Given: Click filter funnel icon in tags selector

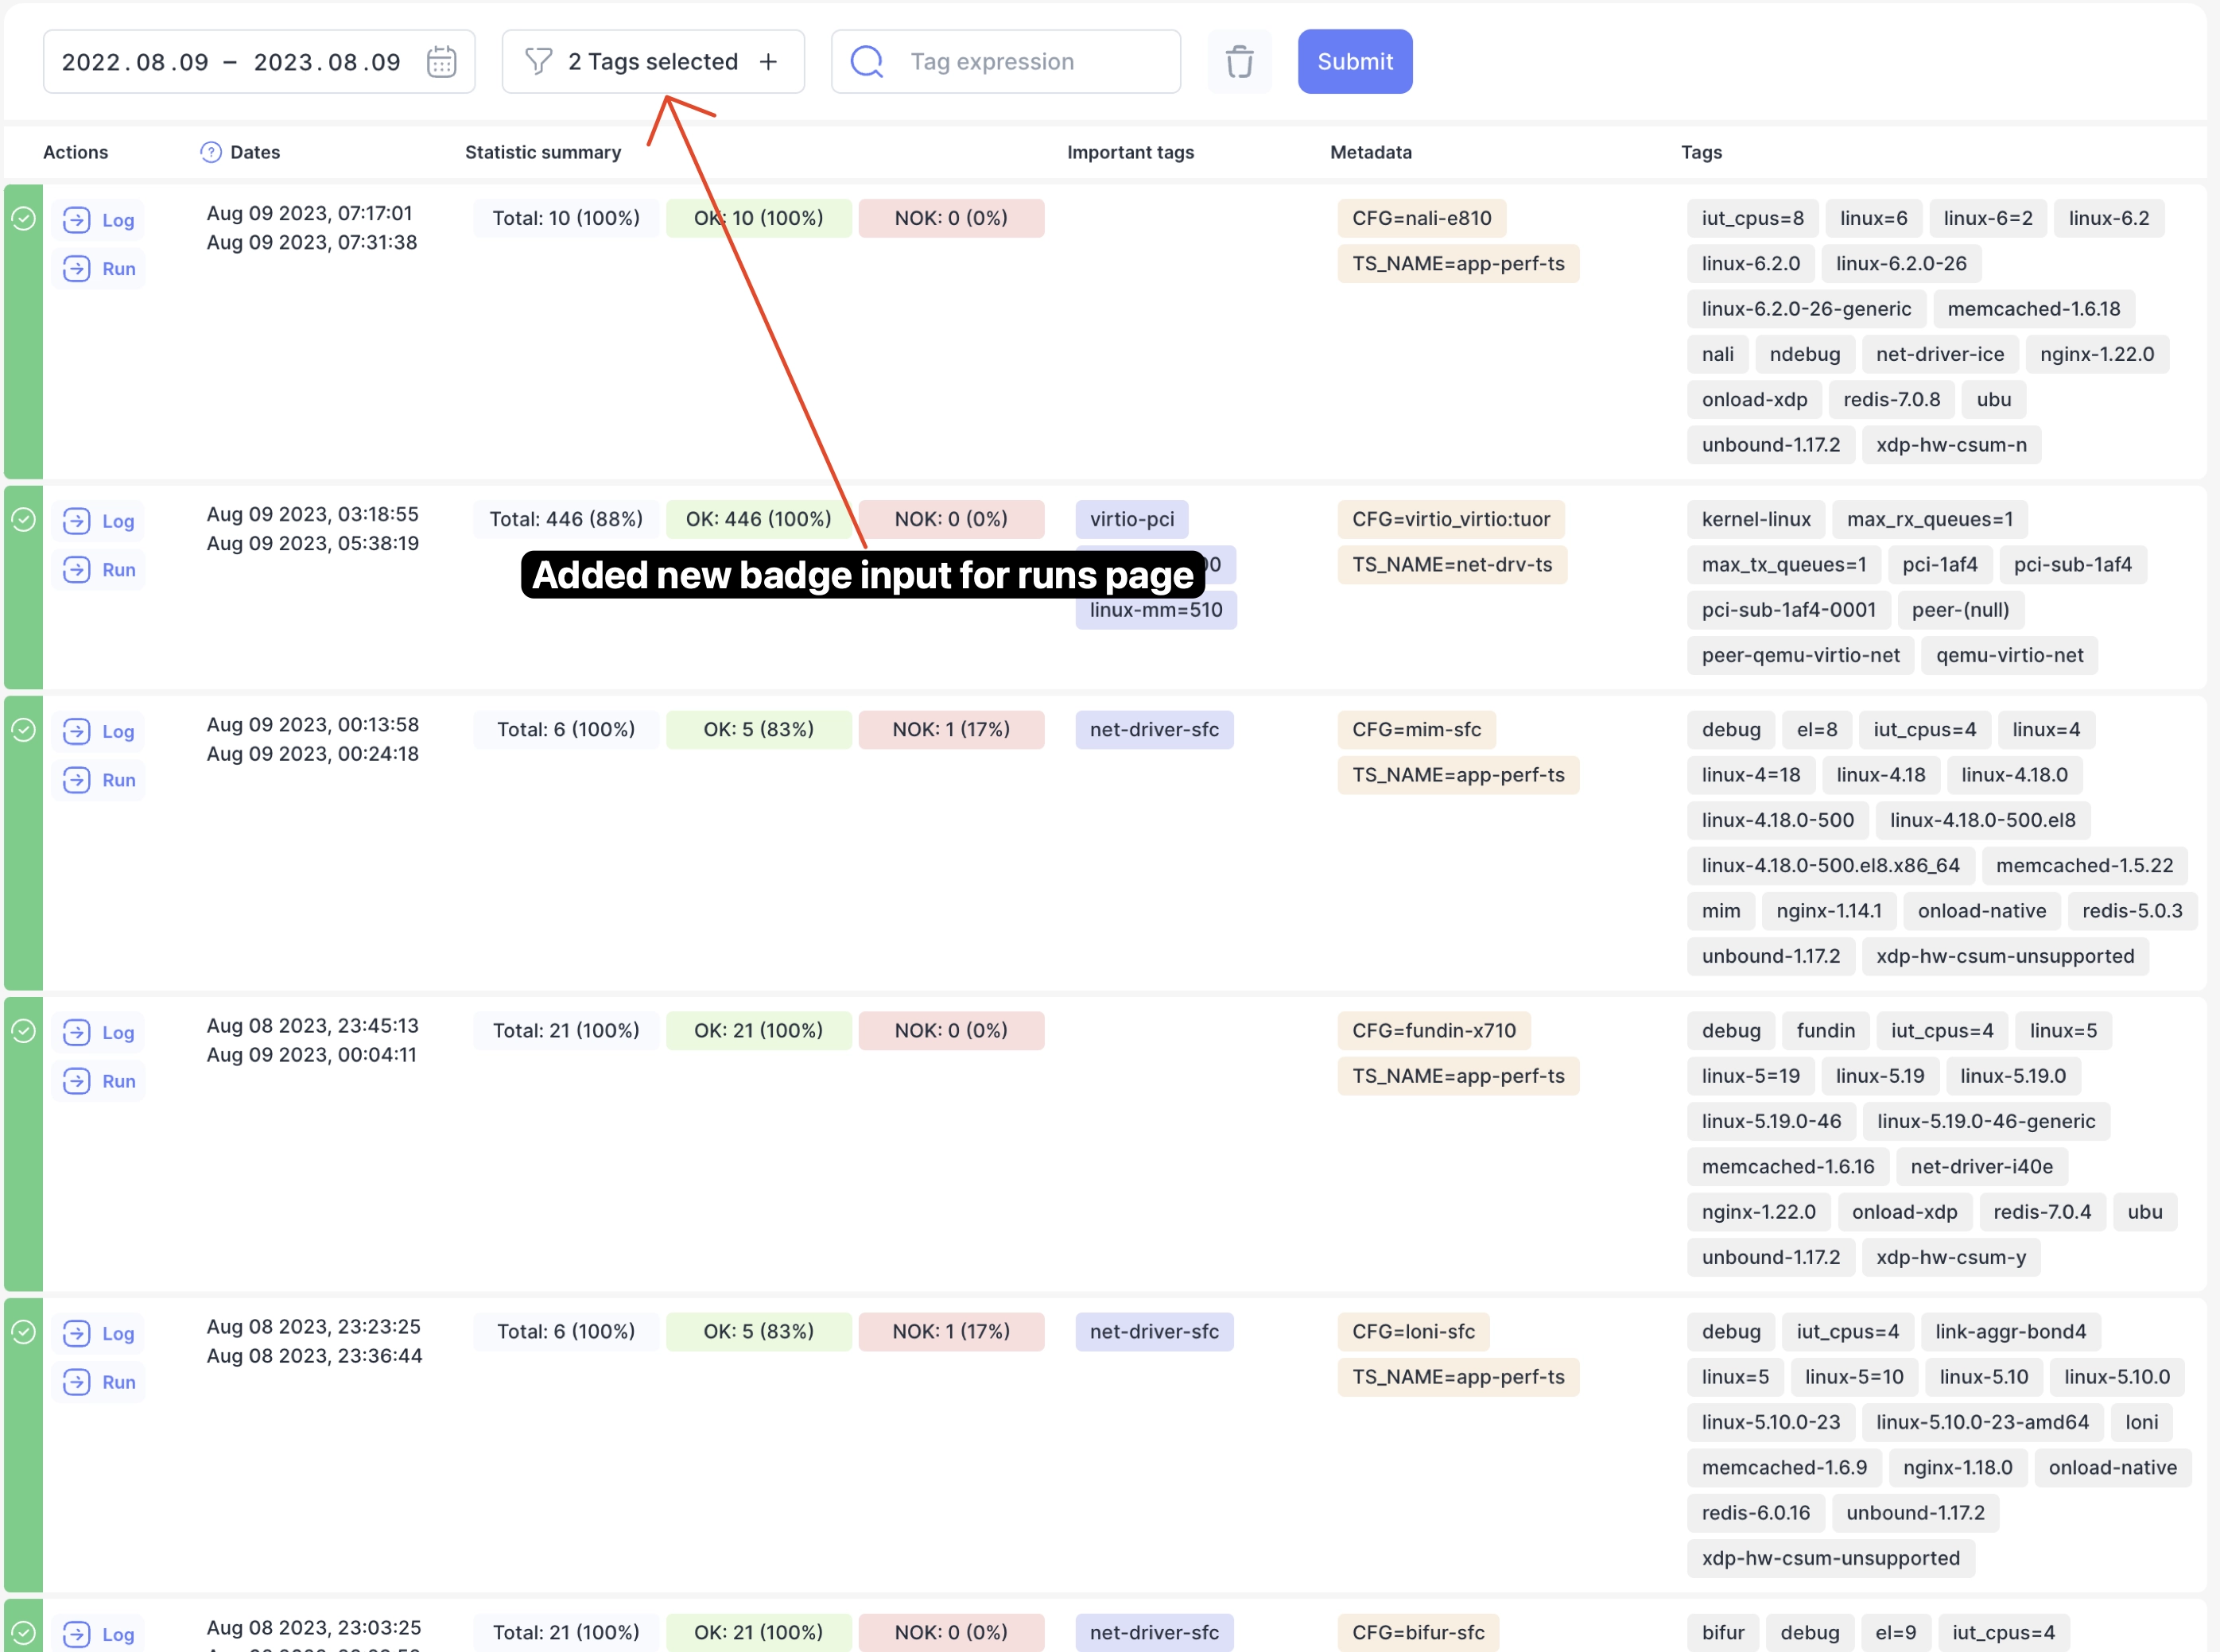Looking at the screenshot, I should pyautogui.click(x=538, y=62).
